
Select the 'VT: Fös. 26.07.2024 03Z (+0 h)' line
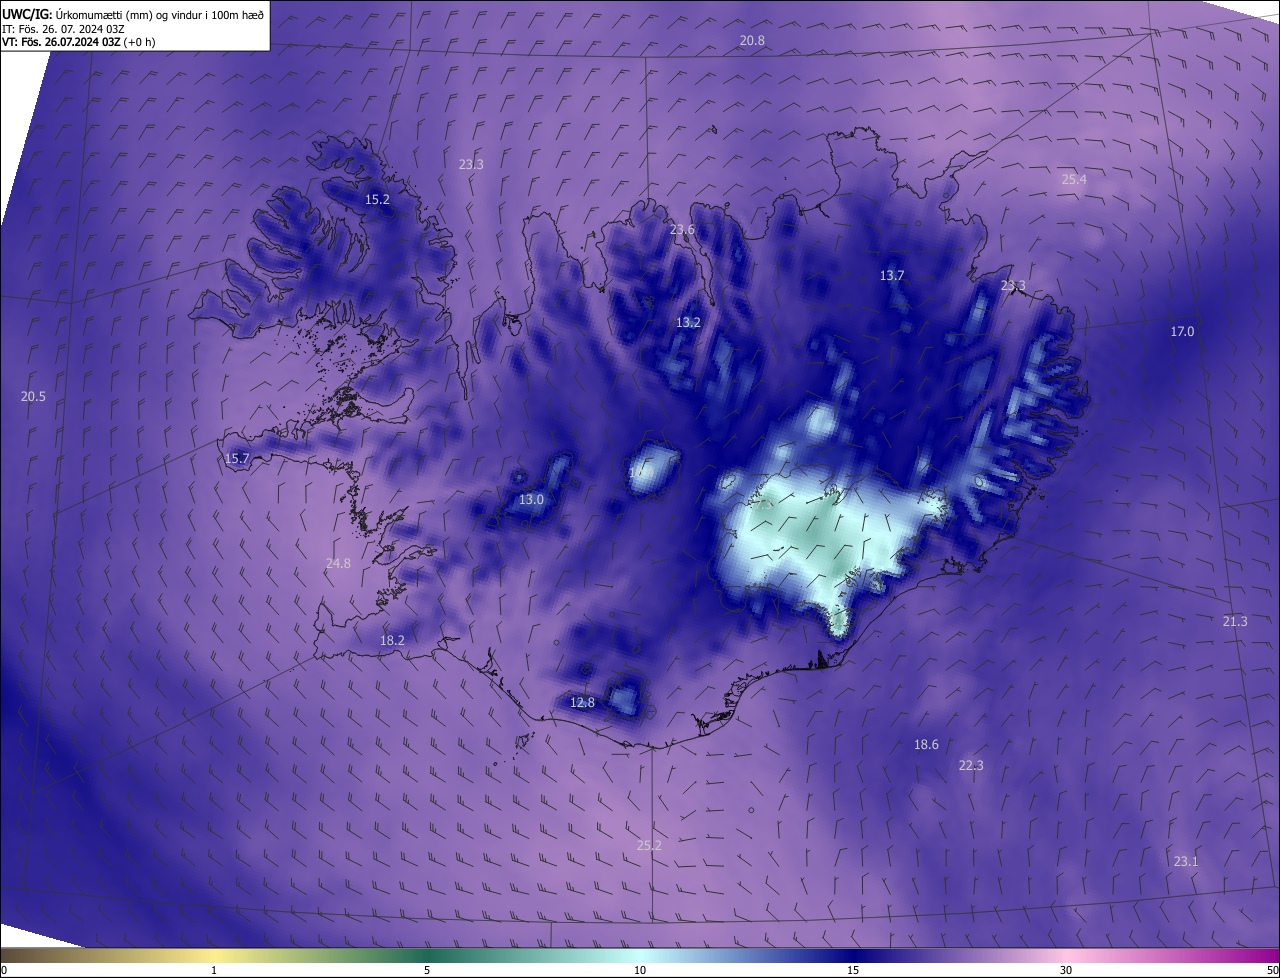coord(77,42)
